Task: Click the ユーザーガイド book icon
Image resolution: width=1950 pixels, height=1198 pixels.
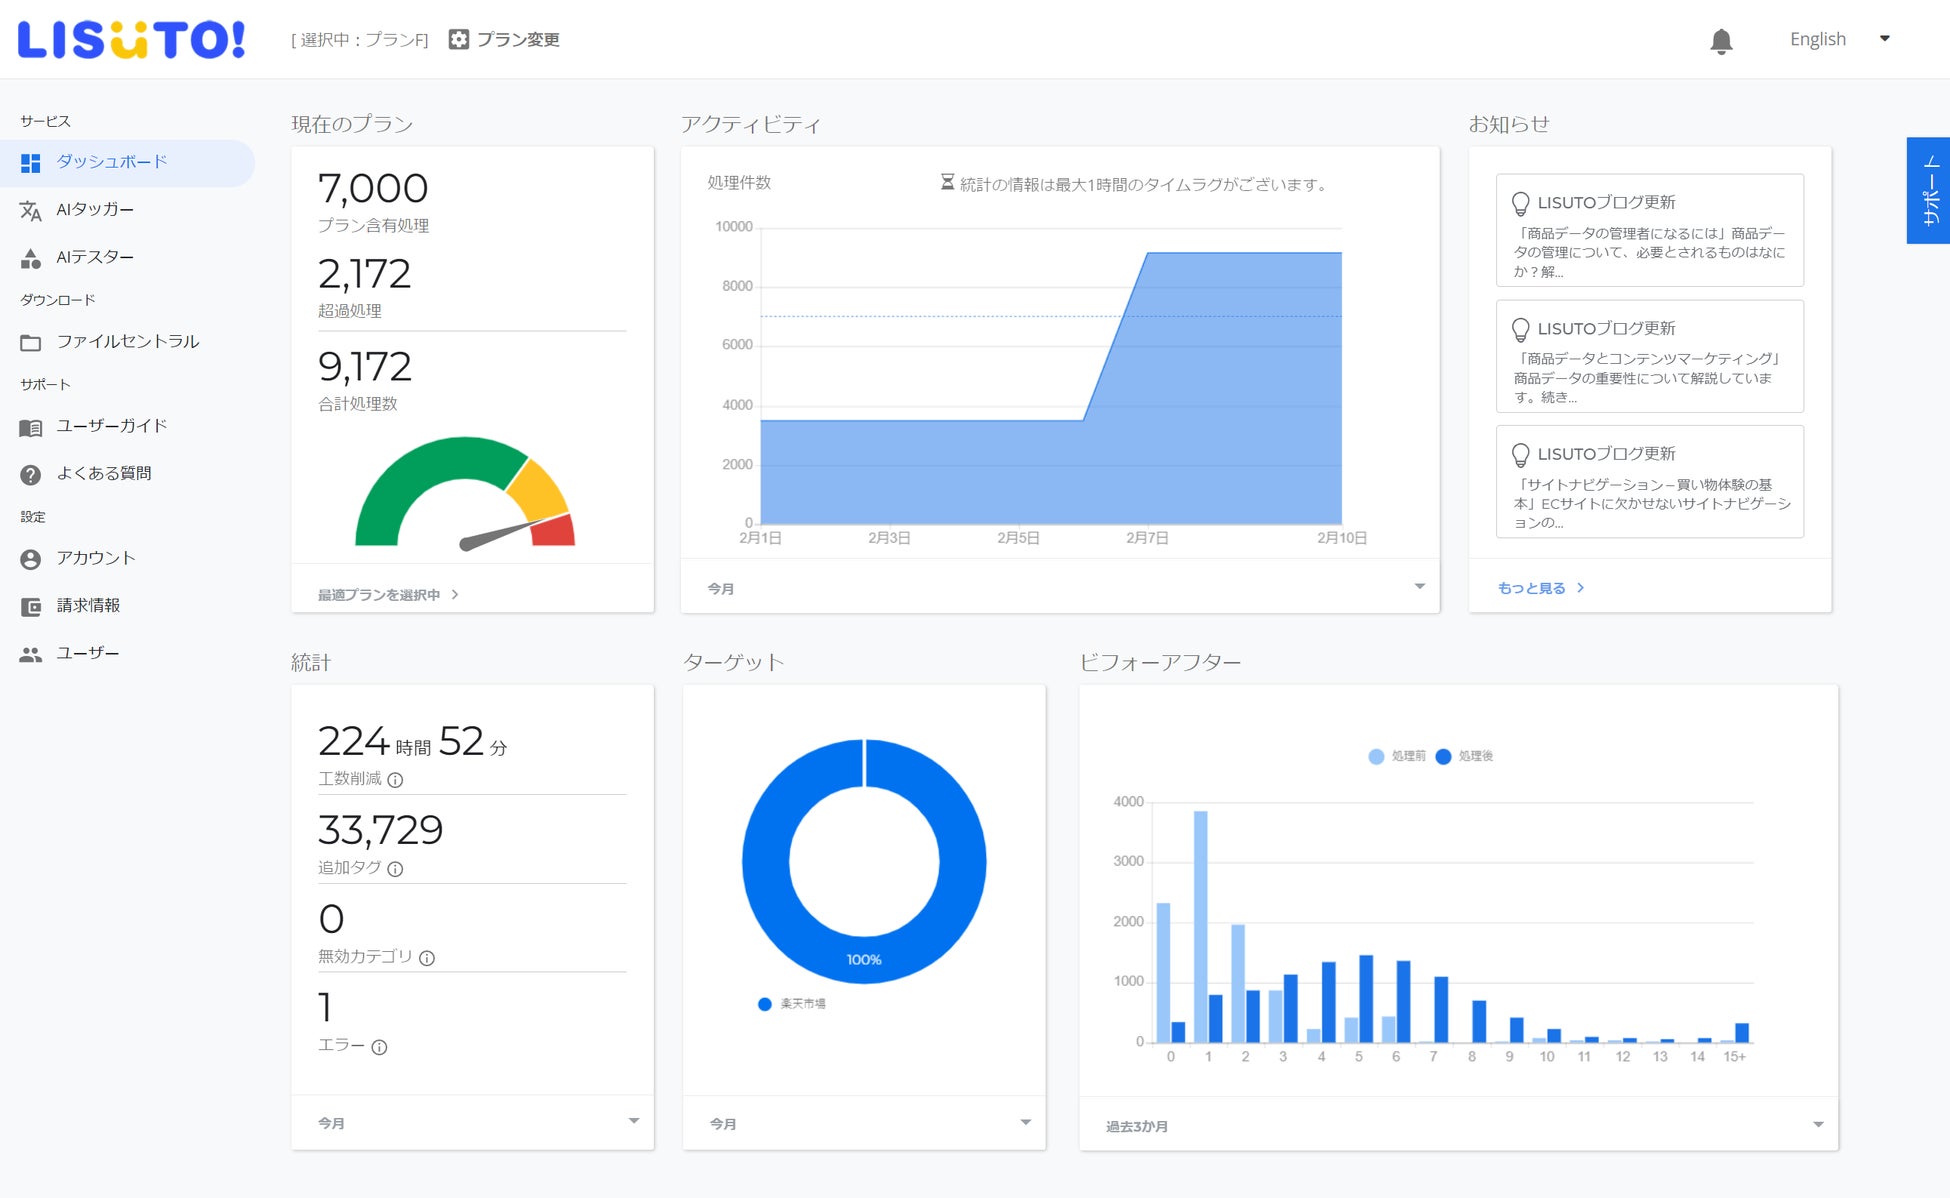Action: click(x=31, y=427)
